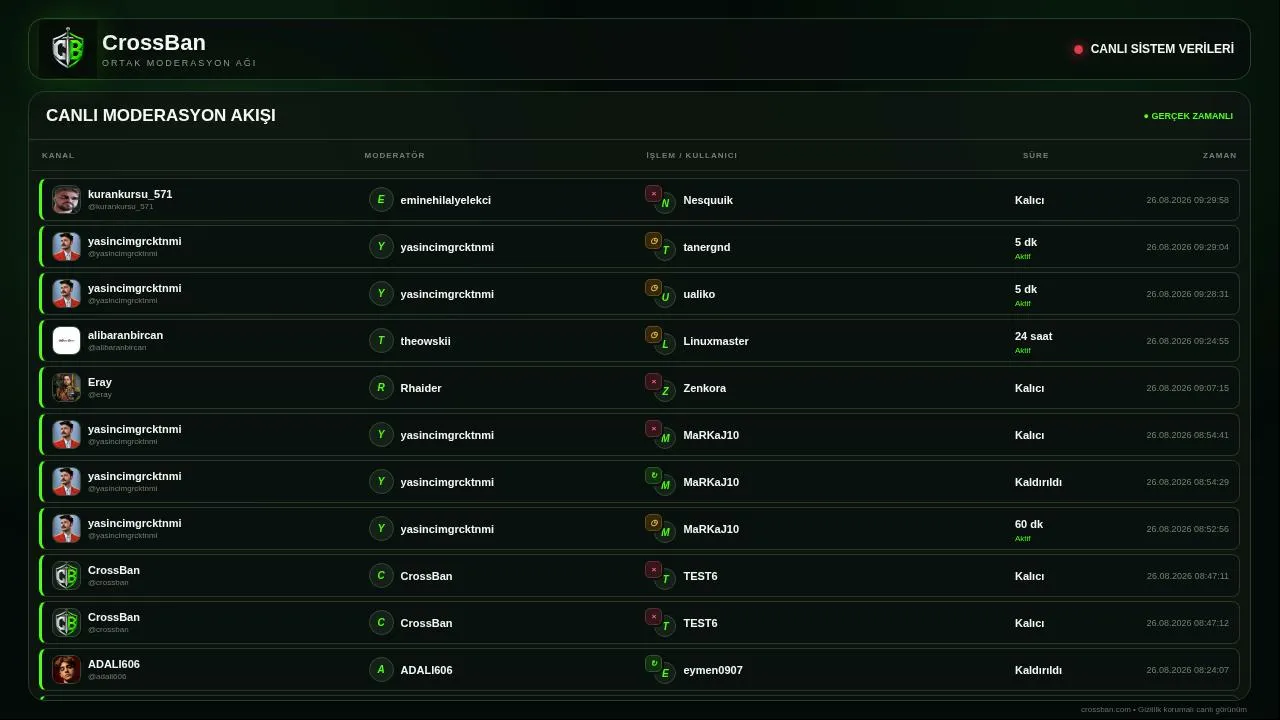Screen dimensions: 1280x720
Task: Click the KANAL column header
Action: pyautogui.click(x=58, y=155)
